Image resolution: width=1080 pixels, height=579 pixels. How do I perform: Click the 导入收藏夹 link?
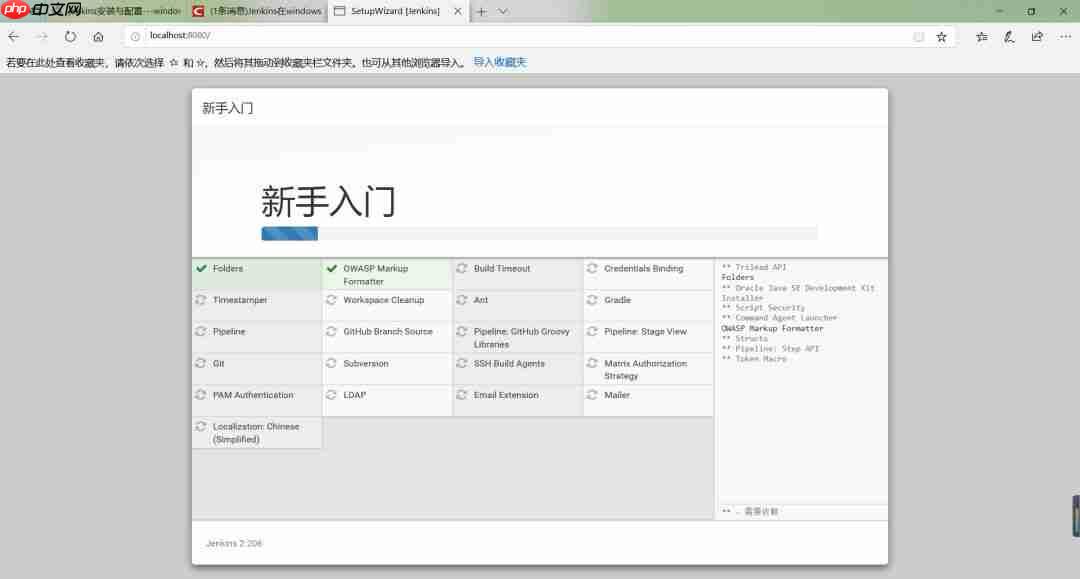pos(498,61)
